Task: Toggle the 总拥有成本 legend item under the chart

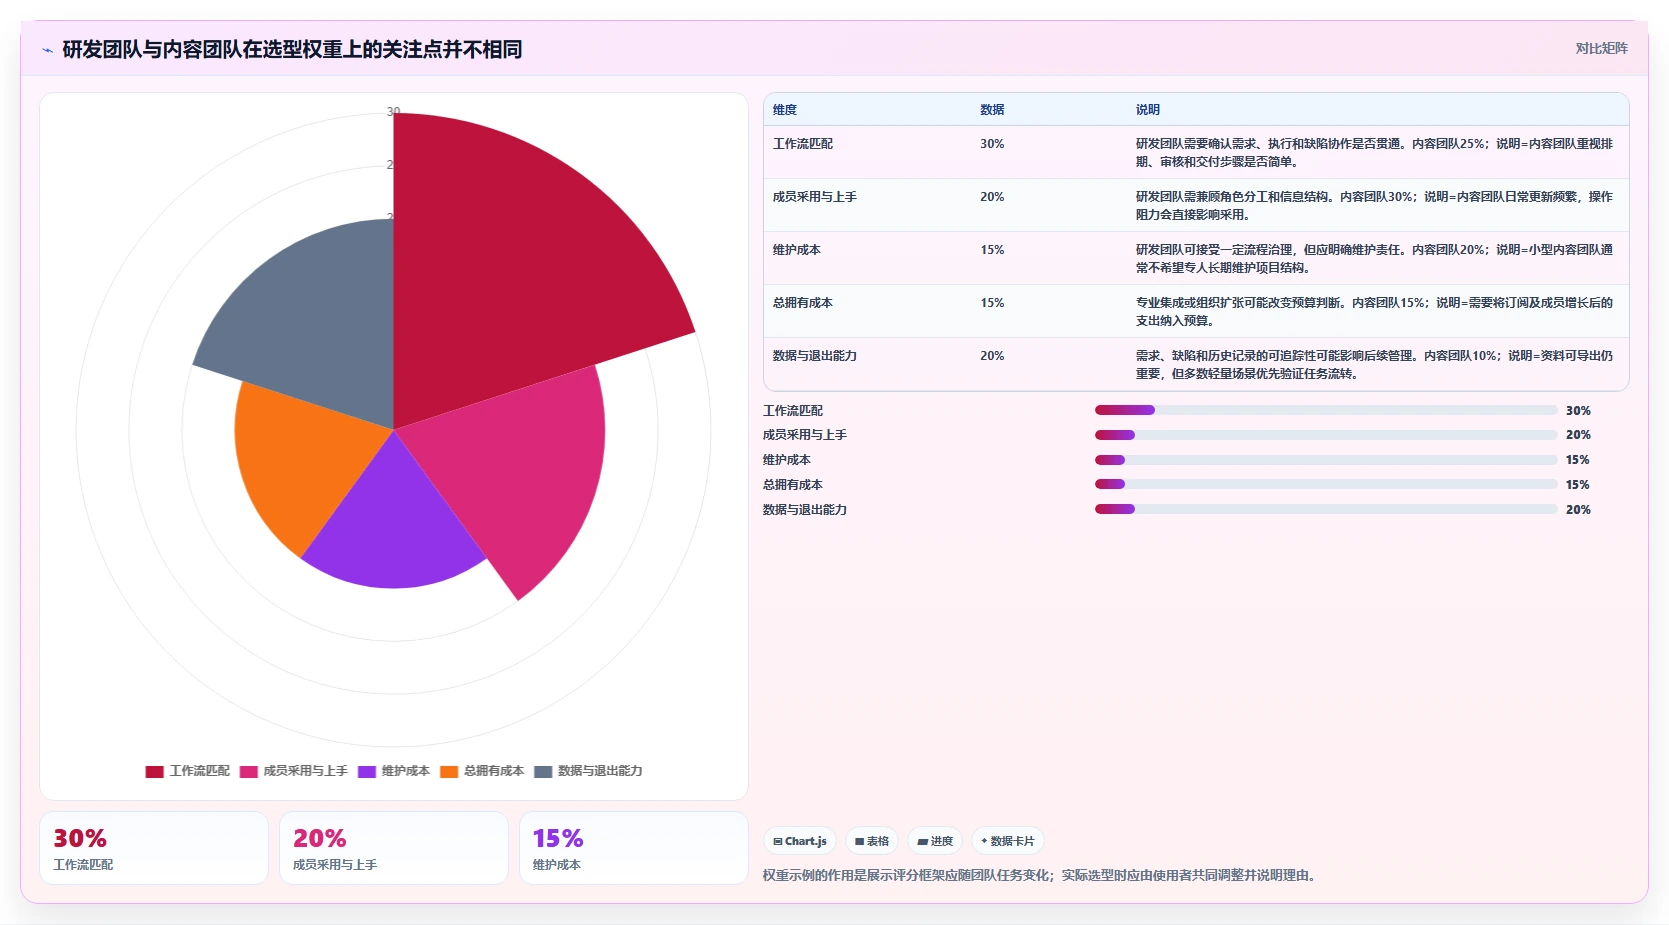Action: 482,771
